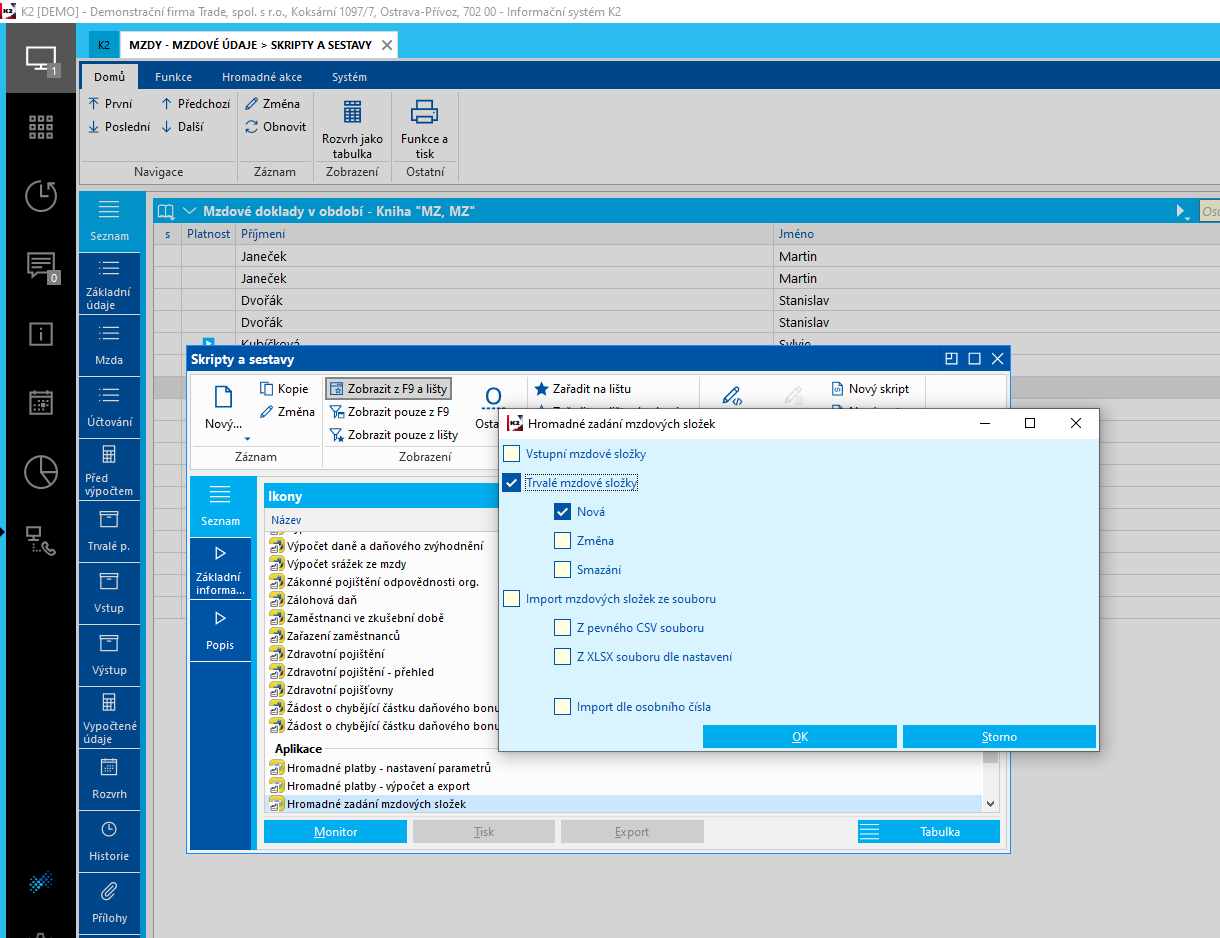Open Přílohy attachments side panel
The image size is (1220, 938).
click(109, 903)
